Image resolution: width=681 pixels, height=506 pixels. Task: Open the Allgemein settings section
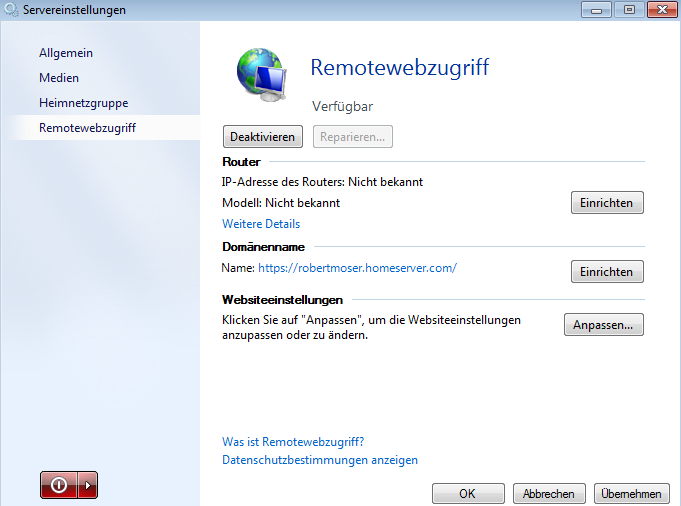pyautogui.click(x=66, y=52)
